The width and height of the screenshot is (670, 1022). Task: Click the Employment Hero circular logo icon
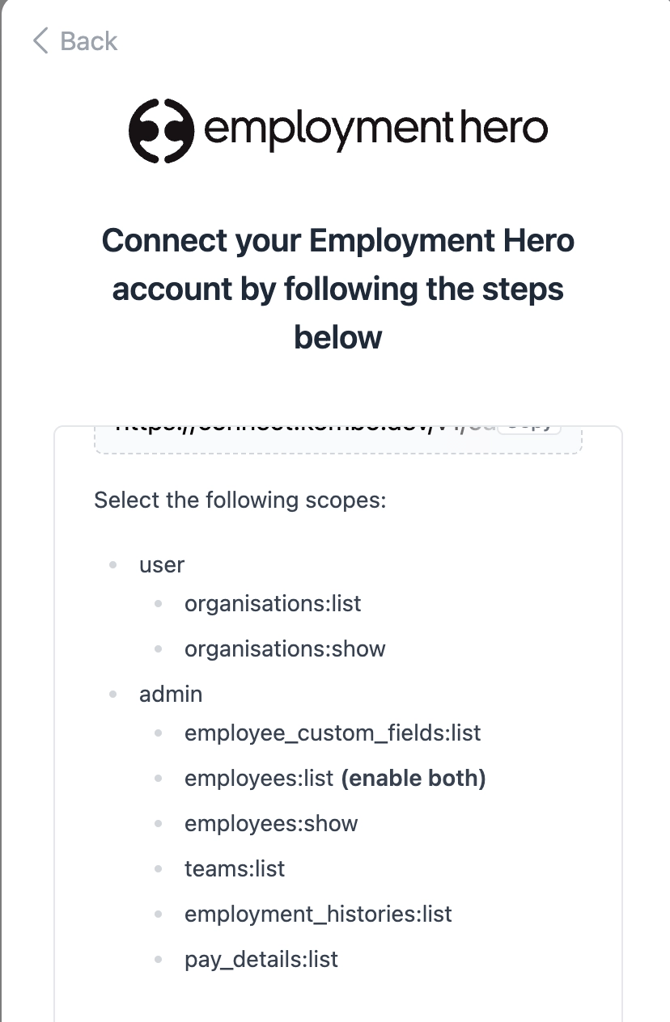161,130
